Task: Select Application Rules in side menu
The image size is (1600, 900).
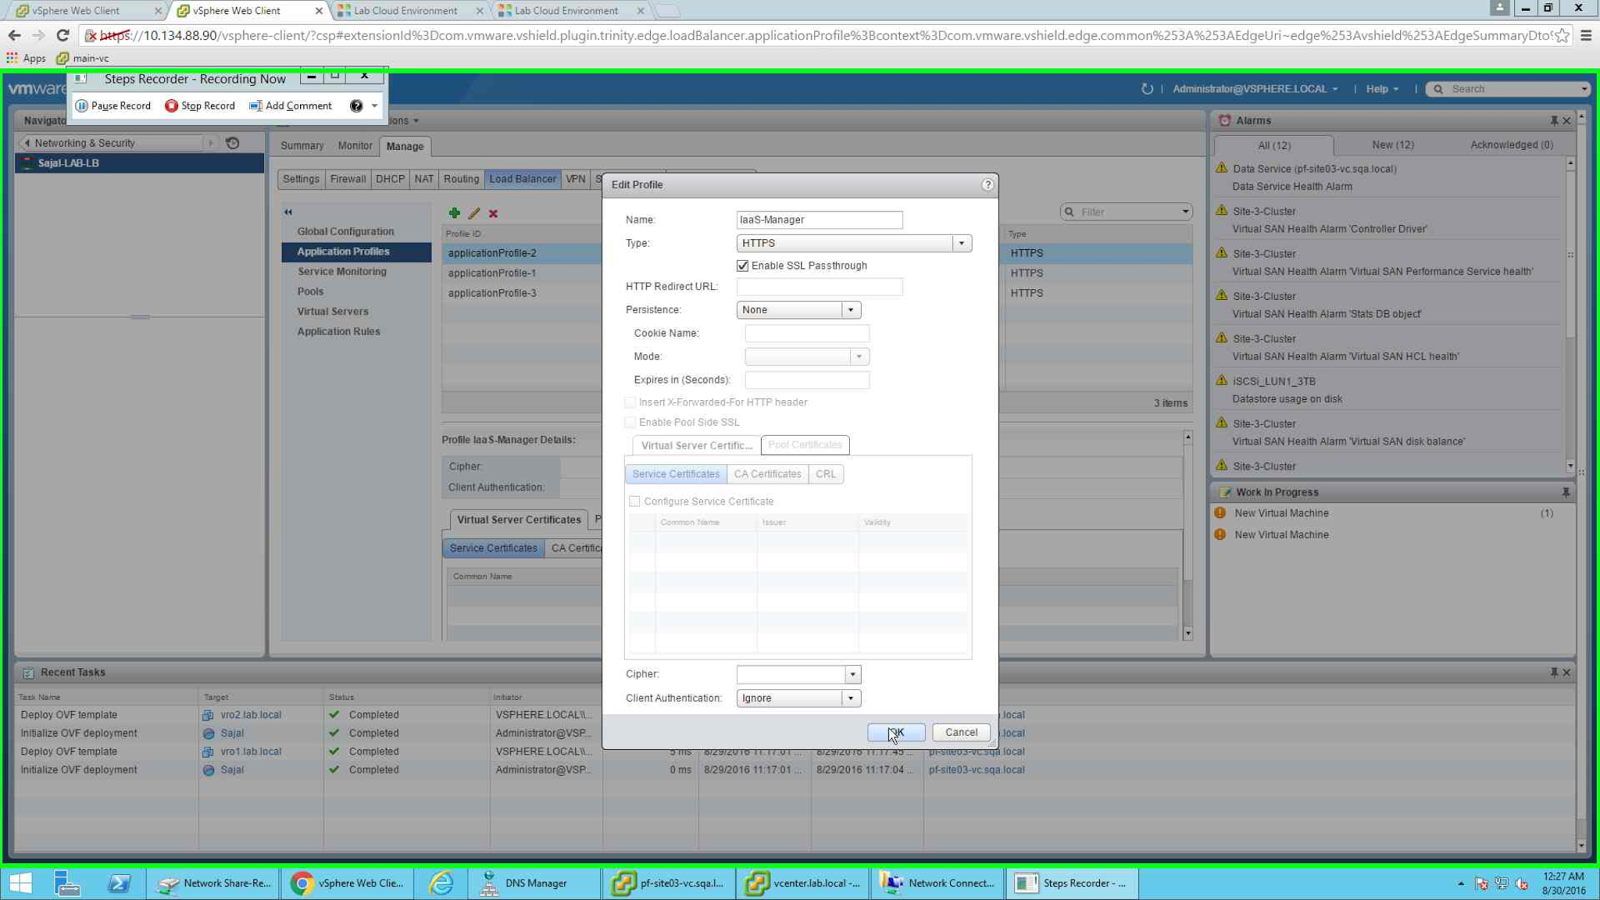Action: 338,332
